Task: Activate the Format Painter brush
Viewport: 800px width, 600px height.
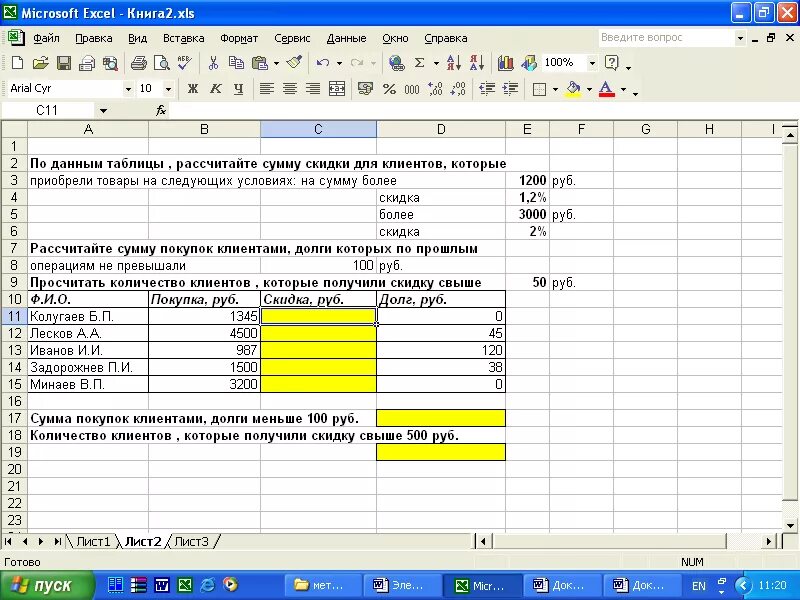Action: pos(294,63)
